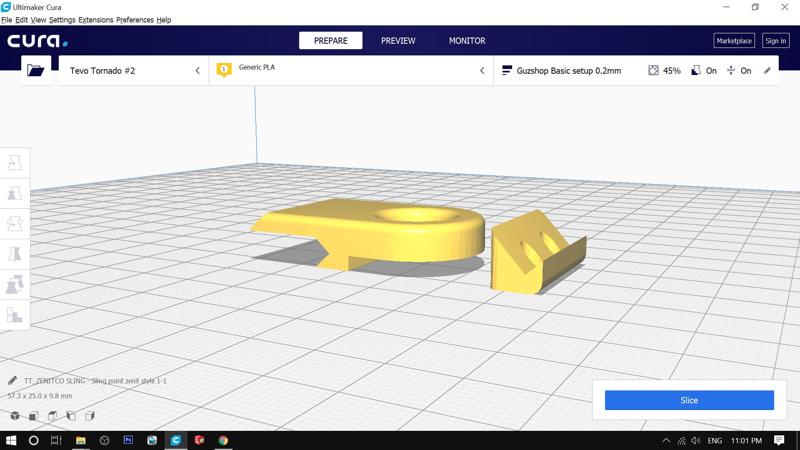Viewport: 800px width, 450px height.
Task: Click Sign in button
Action: coord(776,41)
